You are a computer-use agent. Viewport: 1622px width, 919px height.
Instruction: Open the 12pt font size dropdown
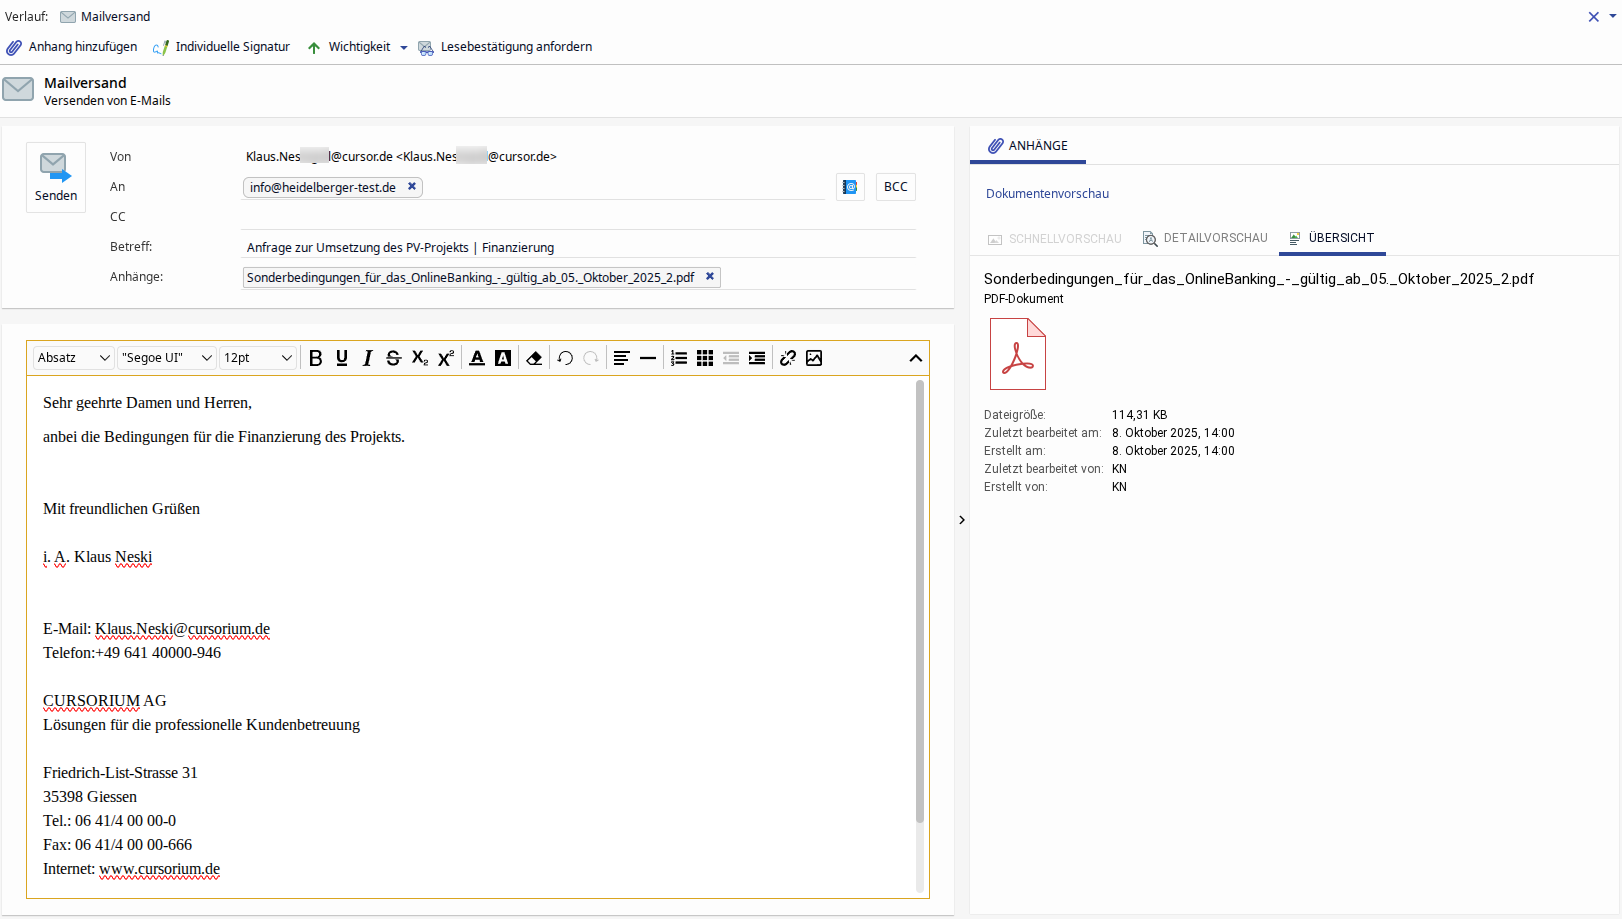[258, 358]
